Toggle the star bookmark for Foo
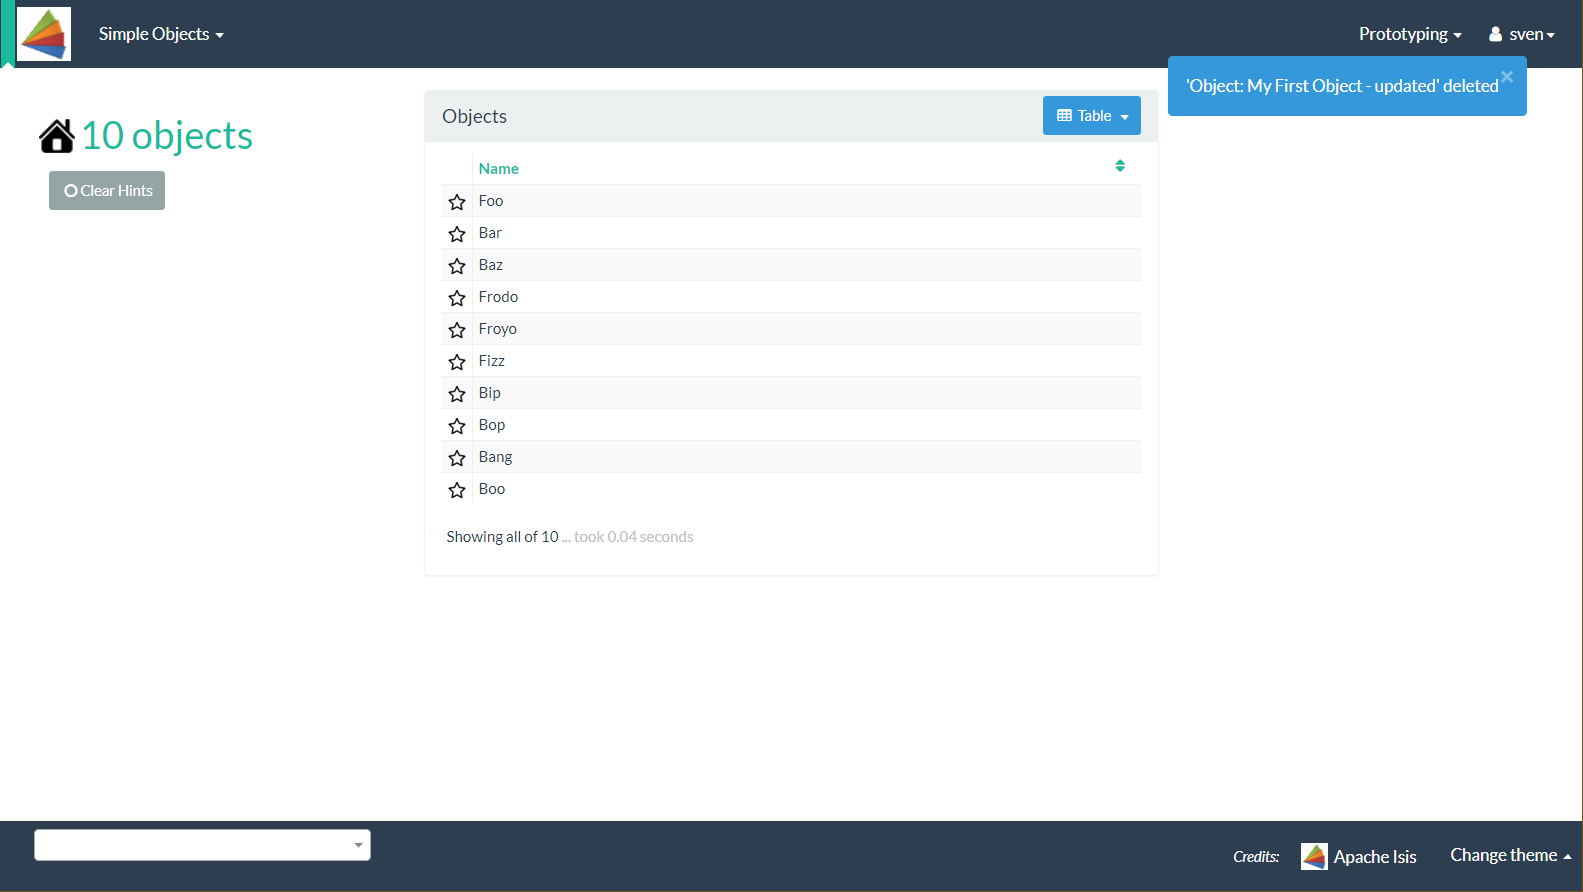Viewport: 1583px width, 892px height. tap(457, 202)
